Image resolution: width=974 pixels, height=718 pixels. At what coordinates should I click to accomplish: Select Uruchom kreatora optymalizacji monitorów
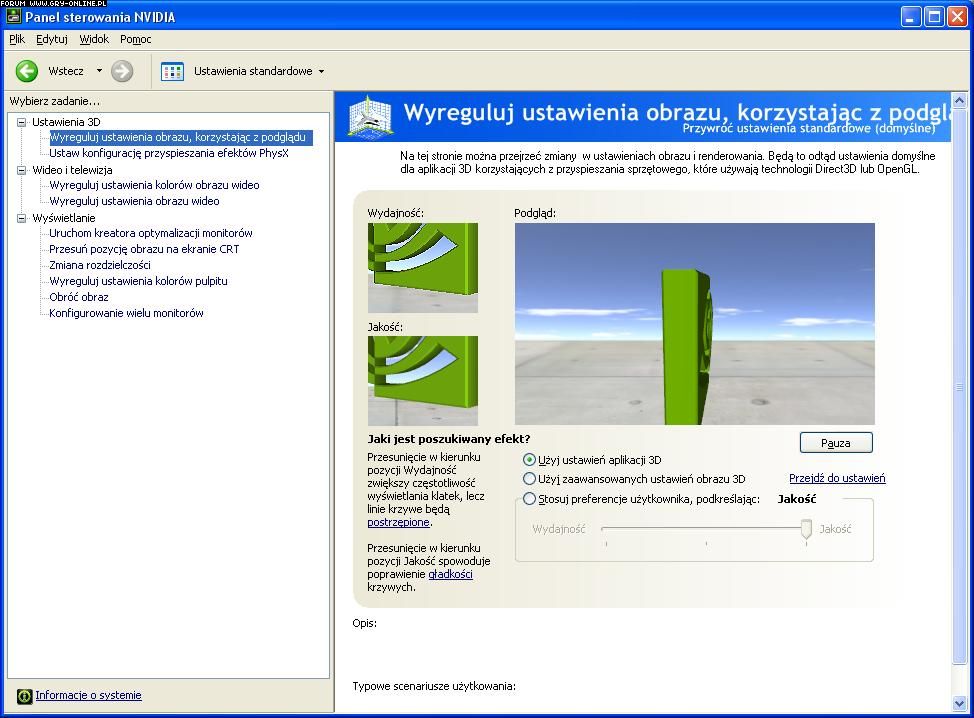click(x=151, y=234)
